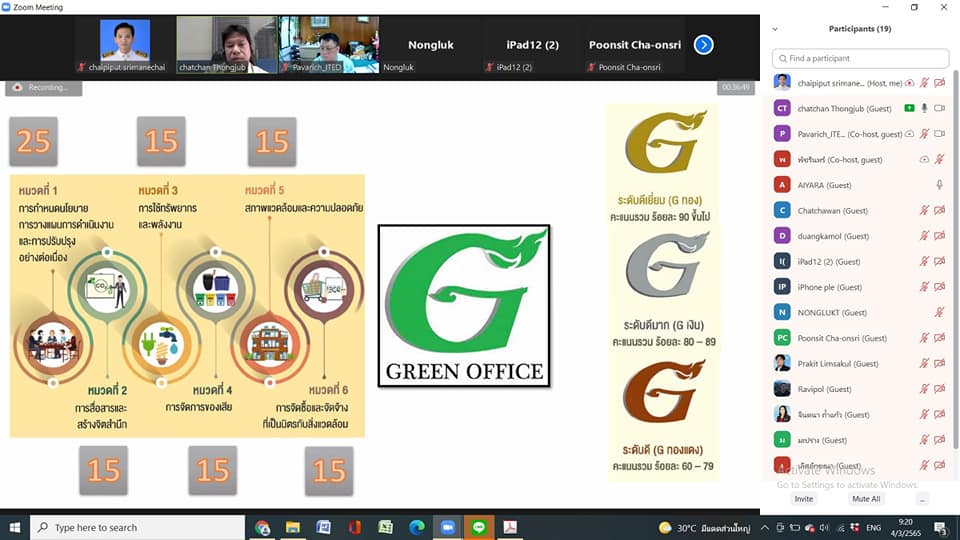Click chaipiput srimane recording indicator icon

(910, 83)
